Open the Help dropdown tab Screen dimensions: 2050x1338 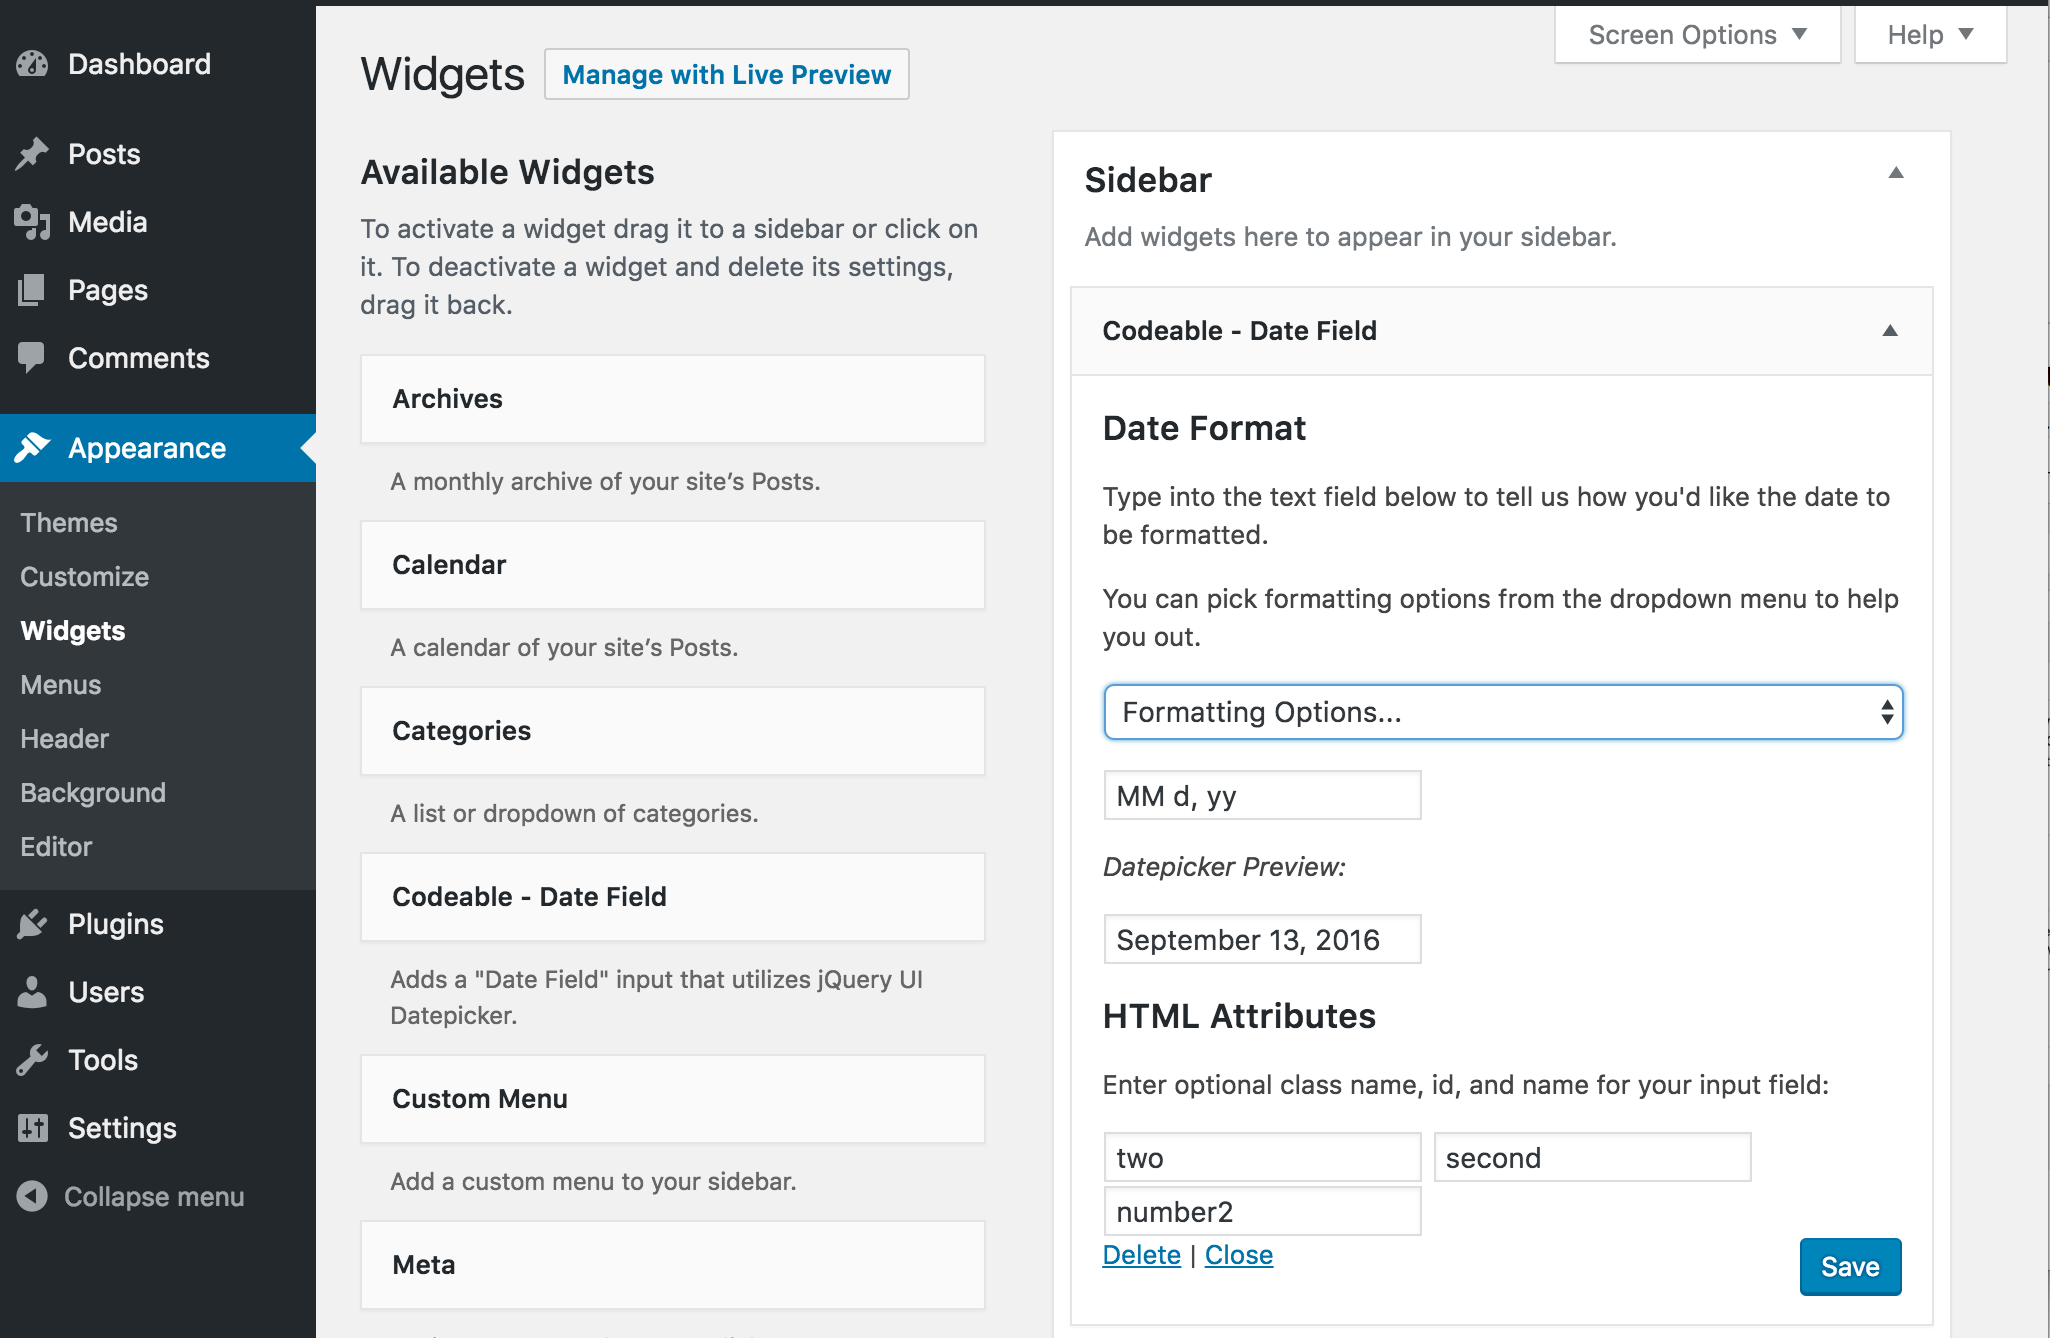click(x=1929, y=35)
